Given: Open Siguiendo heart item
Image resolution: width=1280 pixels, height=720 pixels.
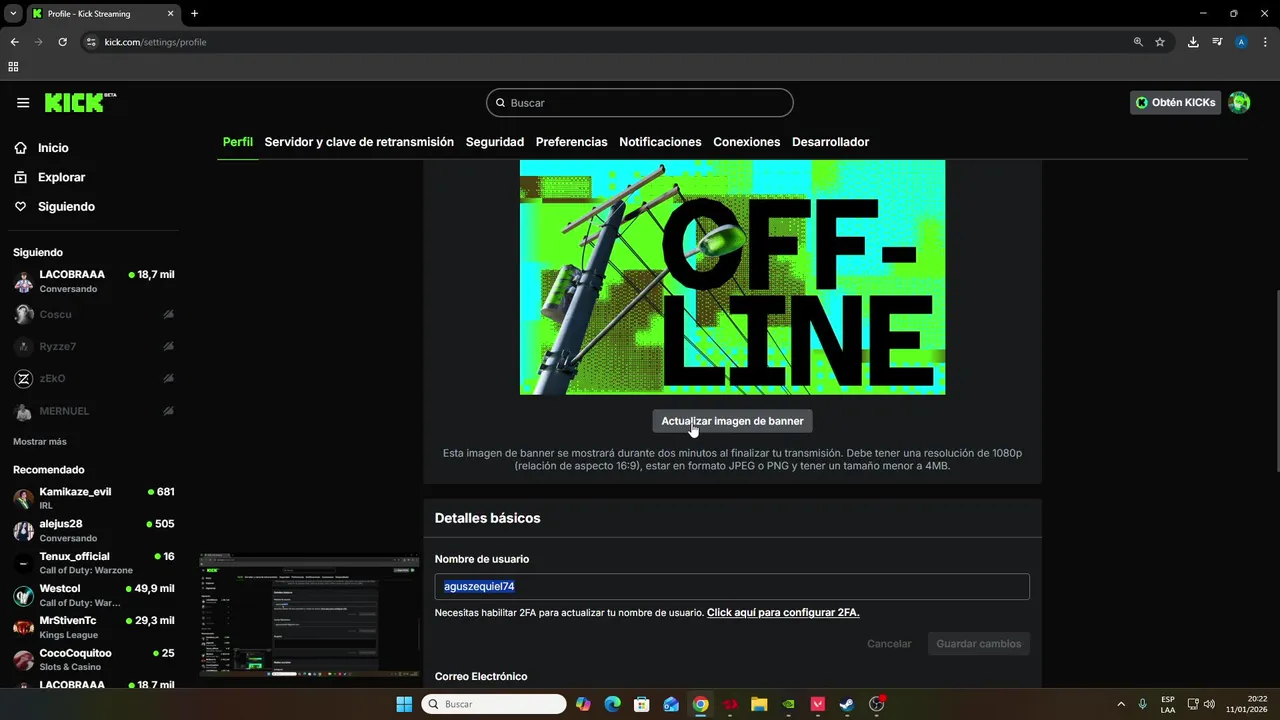Looking at the screenshot, I should pyautogui.click(x=66, y=207).
